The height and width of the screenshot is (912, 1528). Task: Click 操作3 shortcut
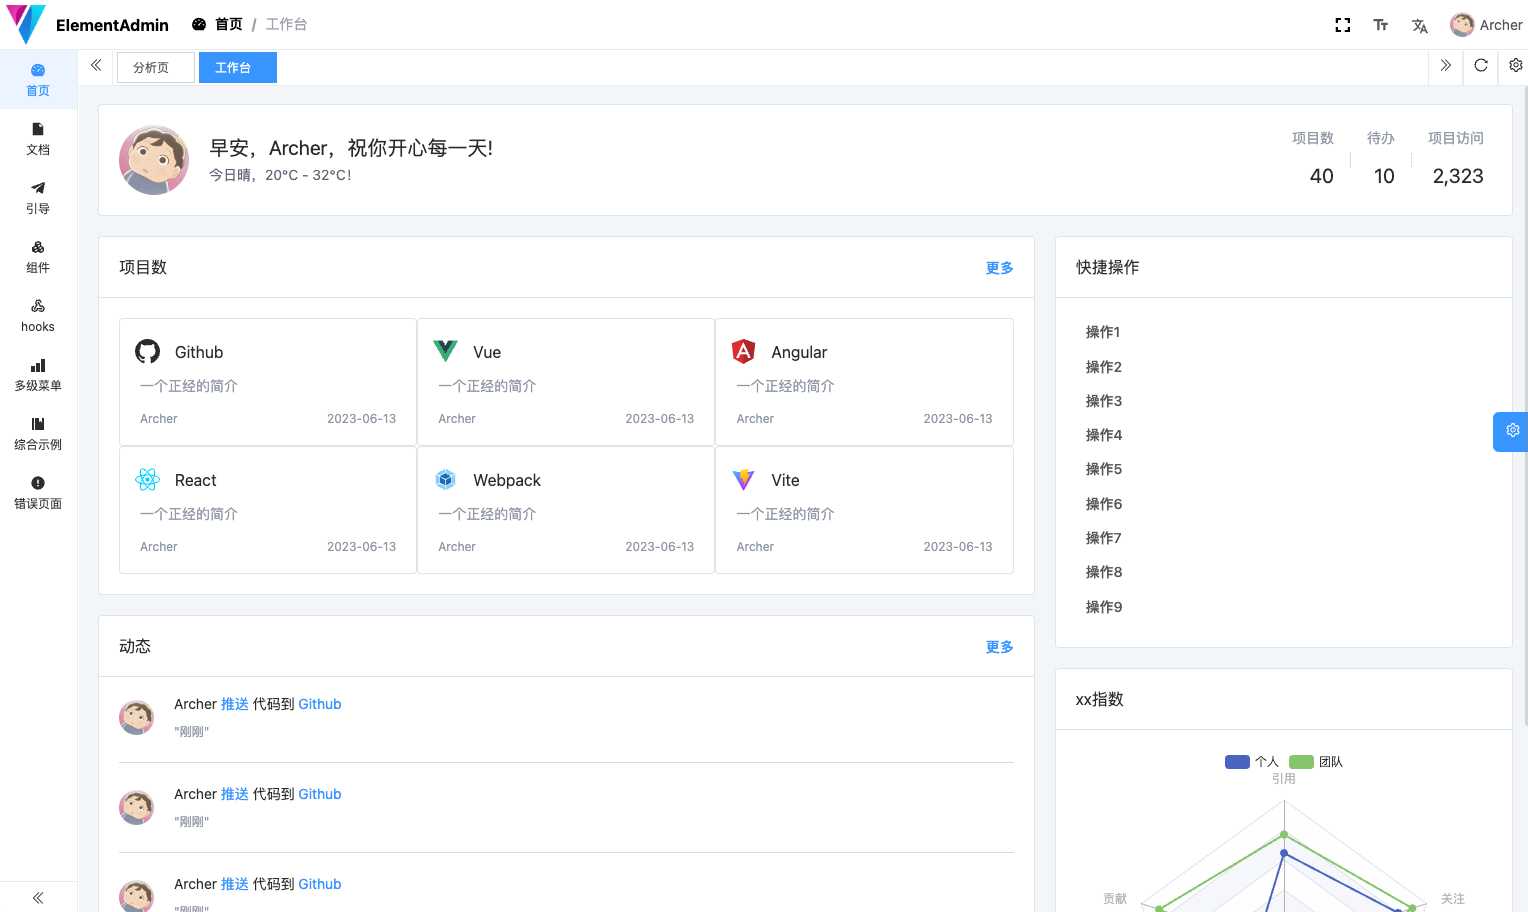tap(1104, 401)
